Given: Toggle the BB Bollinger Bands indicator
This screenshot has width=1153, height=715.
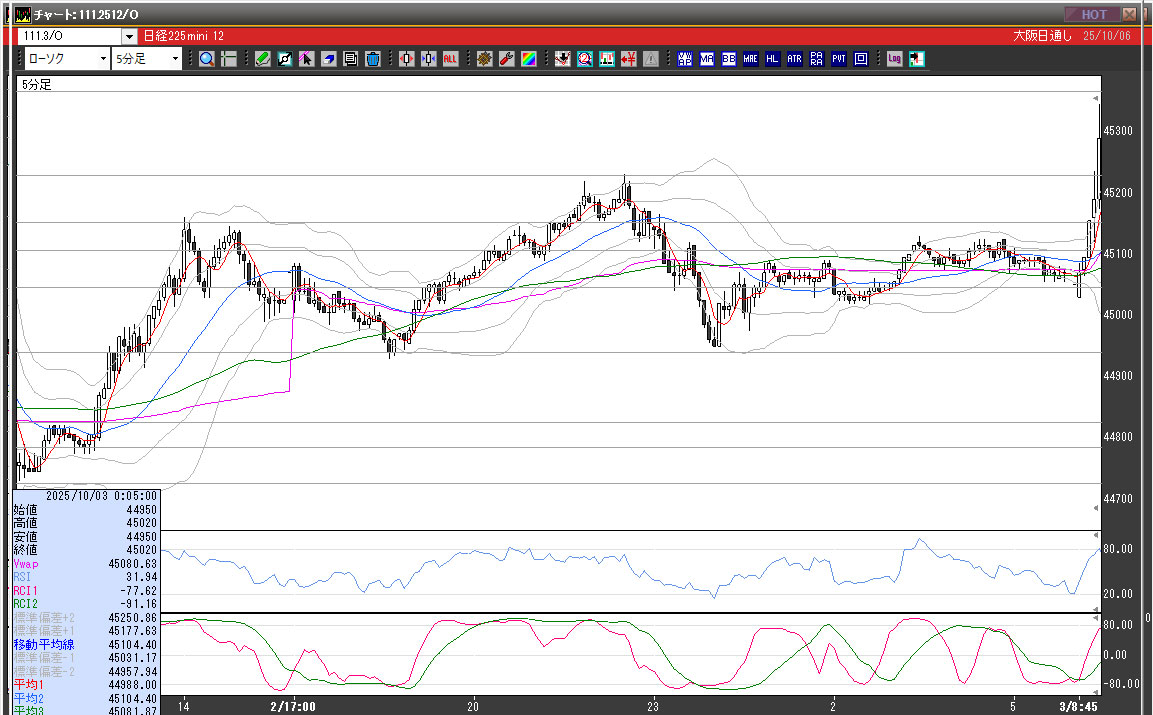Looking at the screenshot, I should coord(728,59).
